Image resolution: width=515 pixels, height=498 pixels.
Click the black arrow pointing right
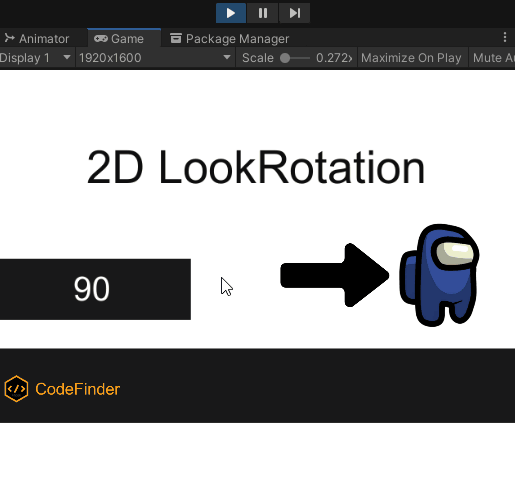coord(335,275)
